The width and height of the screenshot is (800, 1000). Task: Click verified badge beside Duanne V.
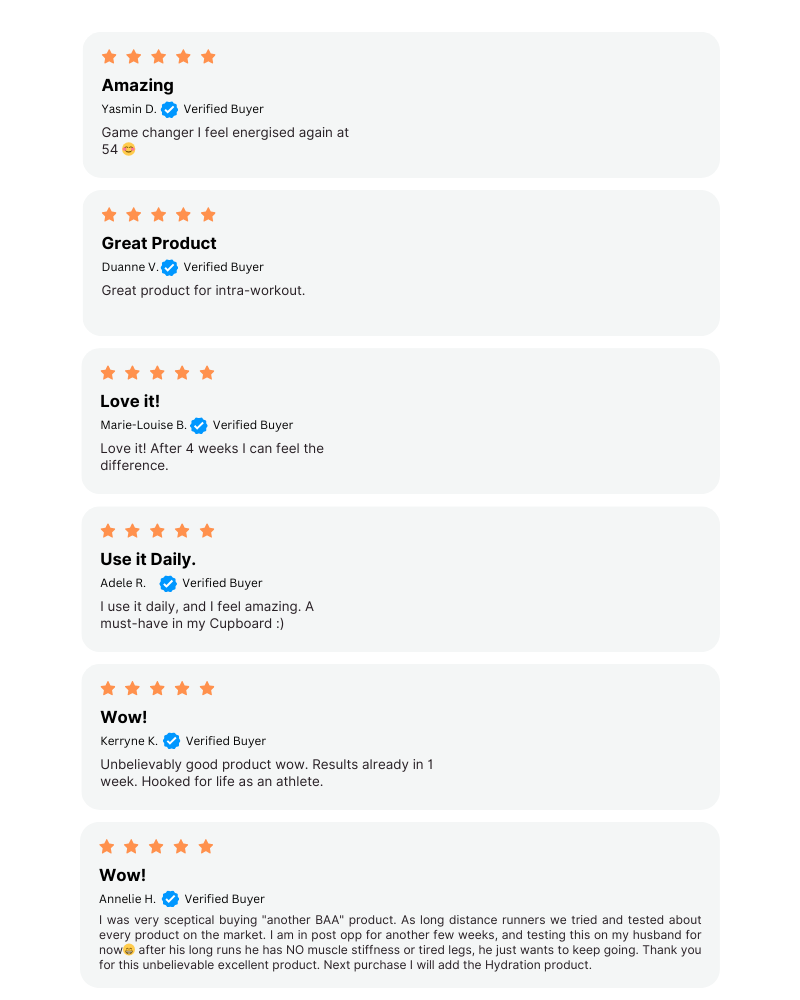pos(170,267)
